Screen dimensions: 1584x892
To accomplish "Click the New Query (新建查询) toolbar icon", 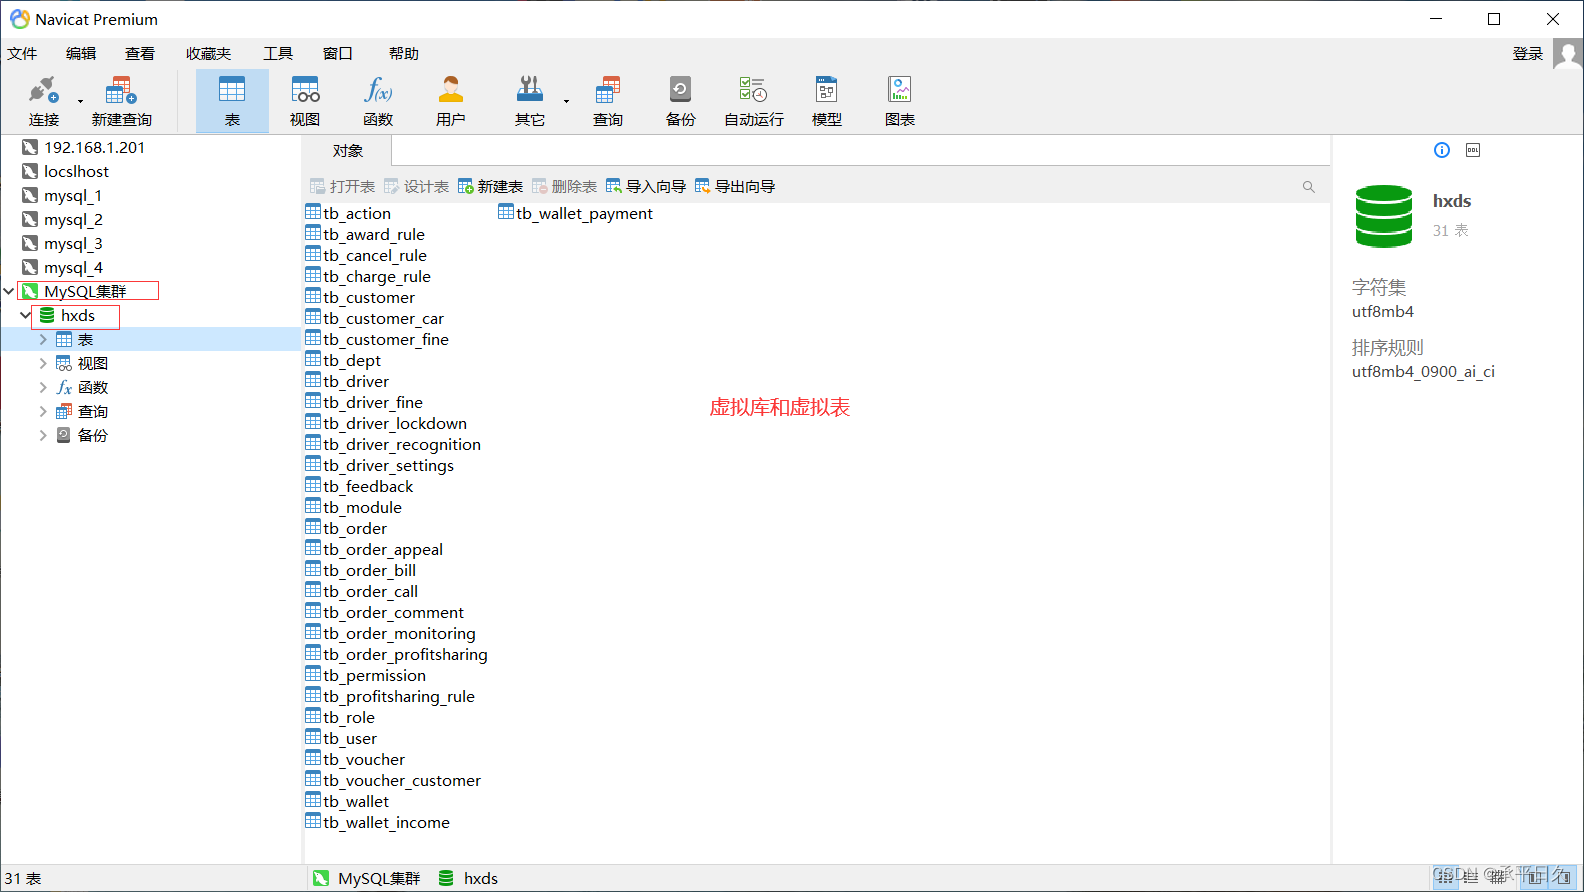I will tap(121, 101).
